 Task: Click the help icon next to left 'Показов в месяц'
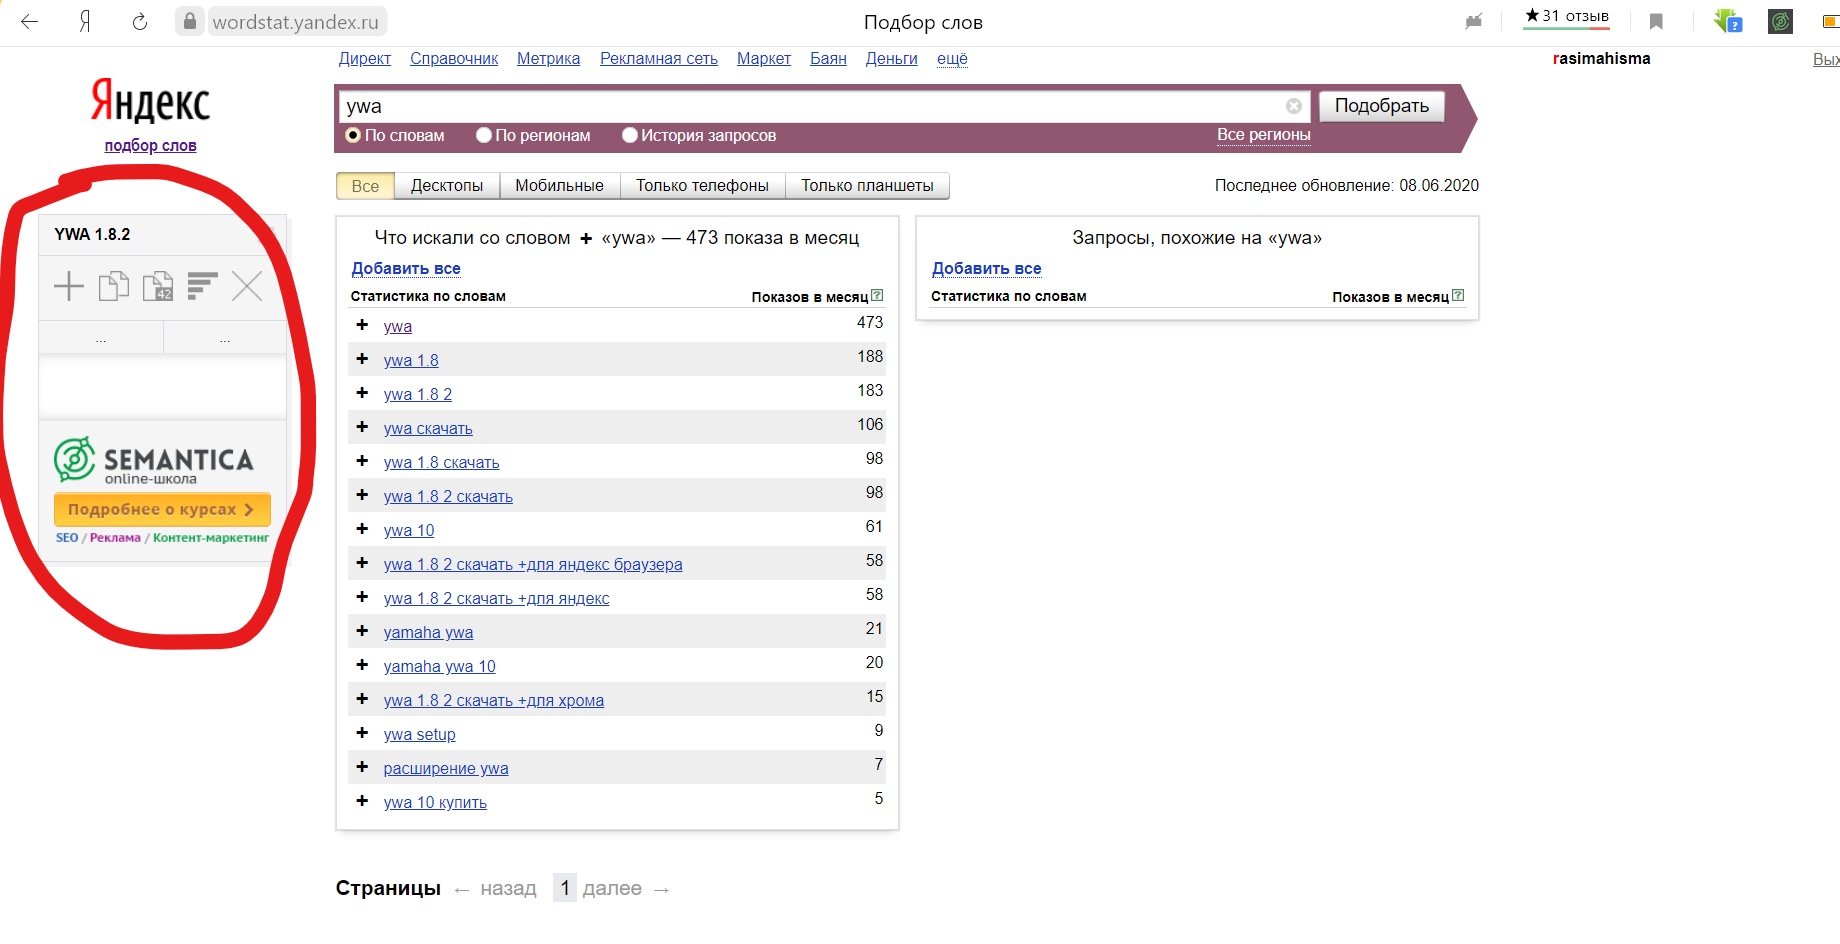click(877, 295)
